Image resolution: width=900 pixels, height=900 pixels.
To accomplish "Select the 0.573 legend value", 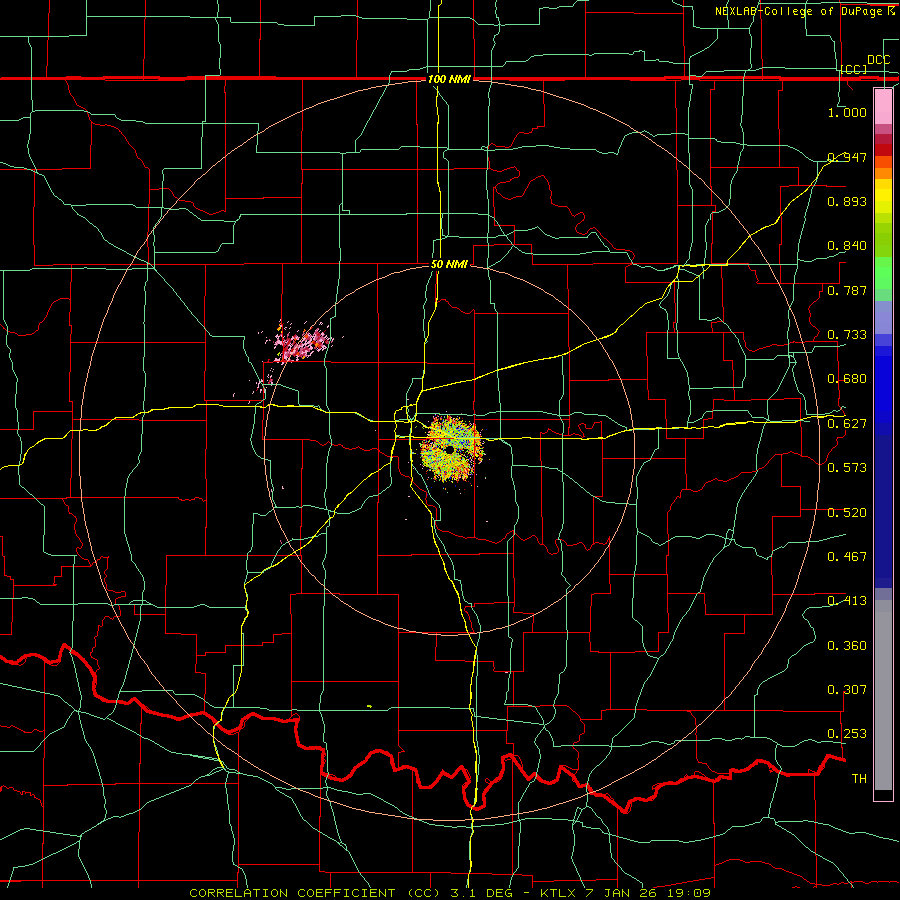I will click(x=847, y=468).
